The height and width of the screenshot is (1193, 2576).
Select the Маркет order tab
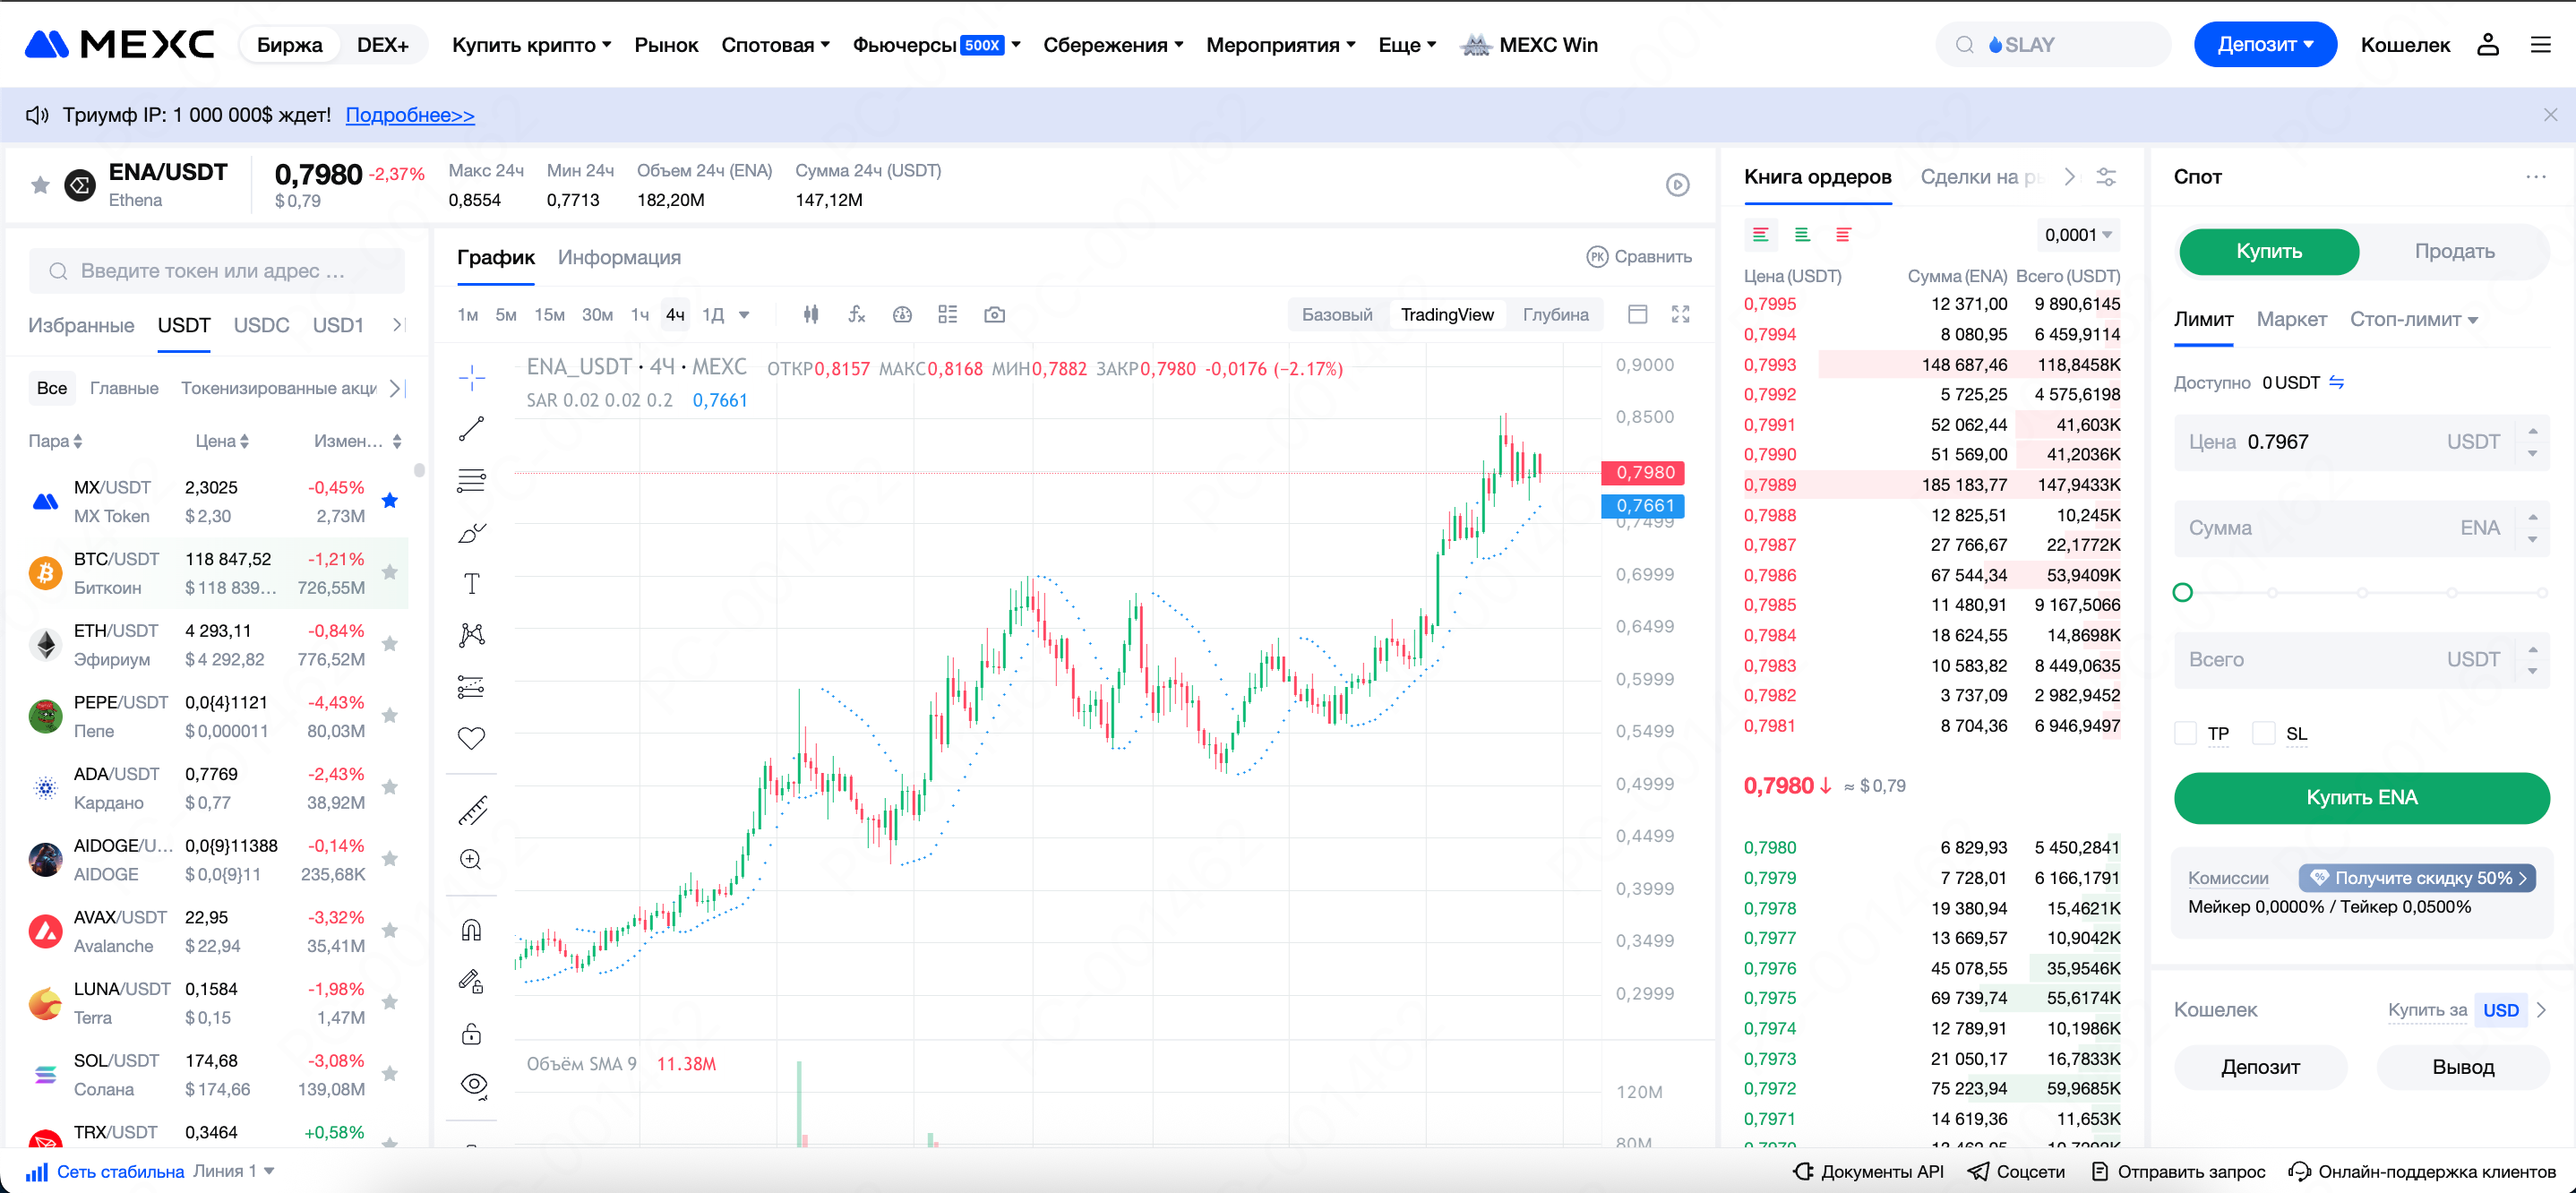tap(2291, 320)
